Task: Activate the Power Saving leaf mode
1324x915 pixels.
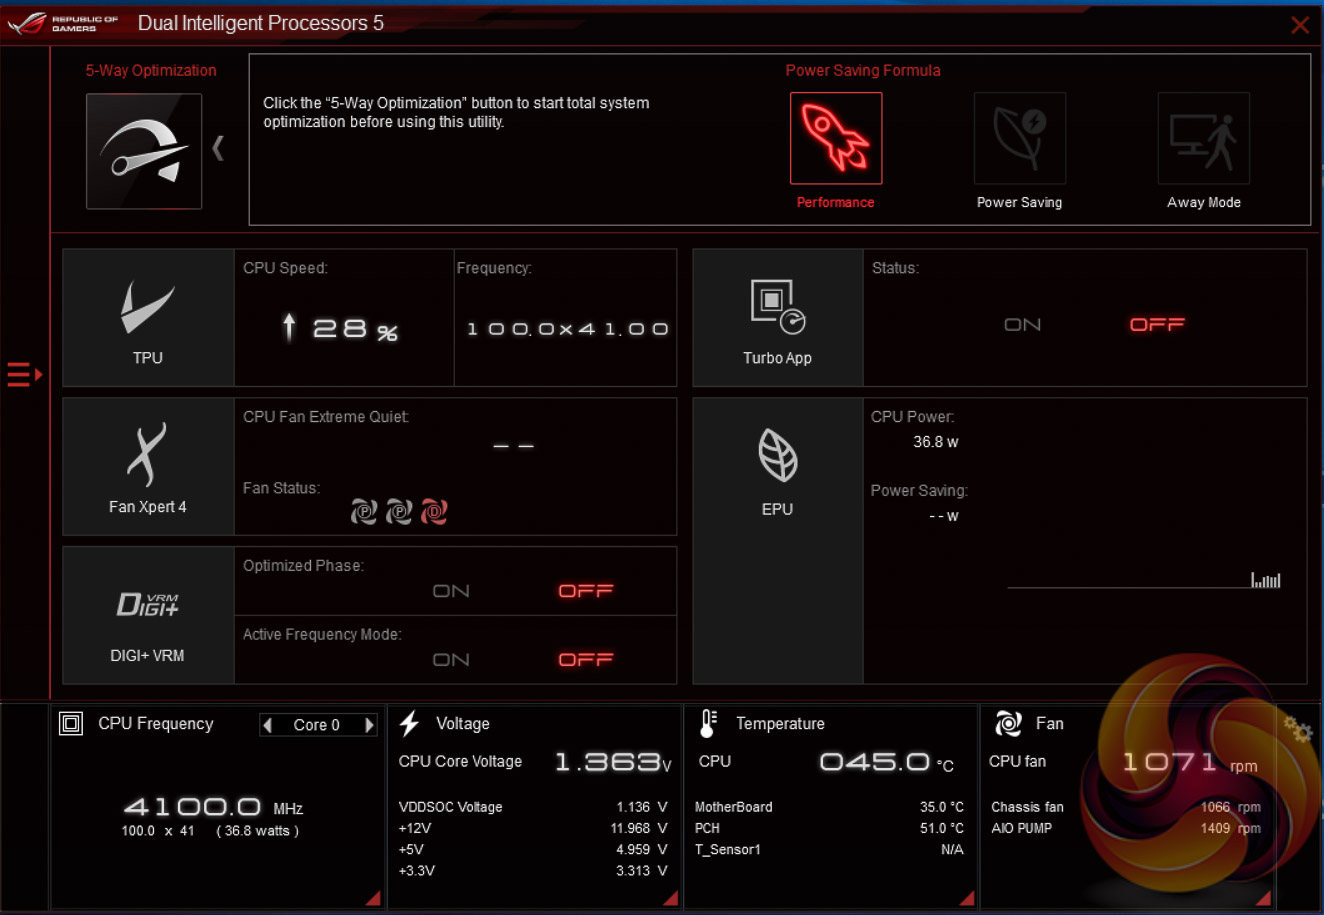Action: tap(1019, 139)
